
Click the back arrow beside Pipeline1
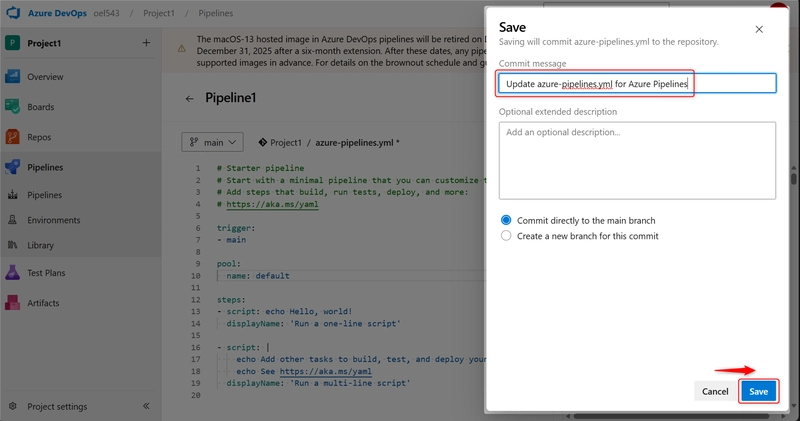(189, 99)
